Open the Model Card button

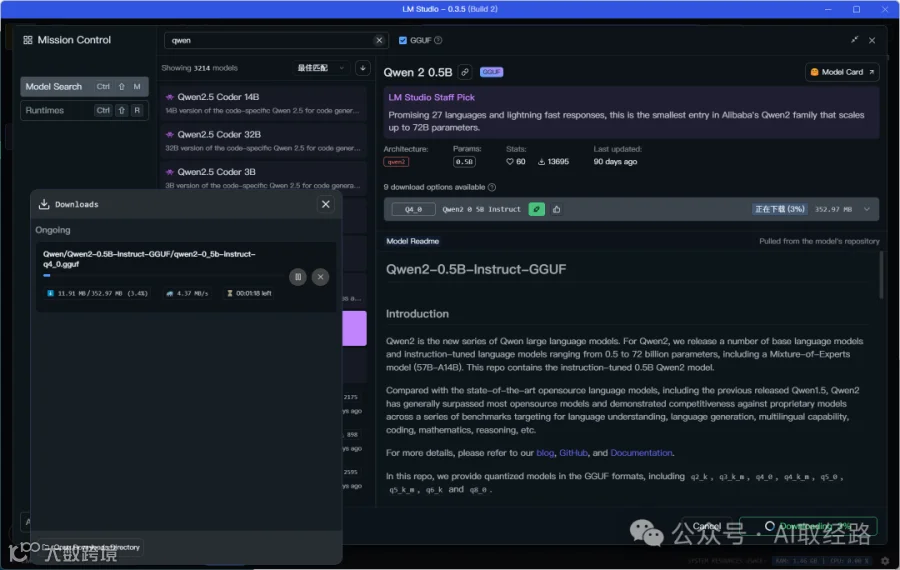(842, 72)
